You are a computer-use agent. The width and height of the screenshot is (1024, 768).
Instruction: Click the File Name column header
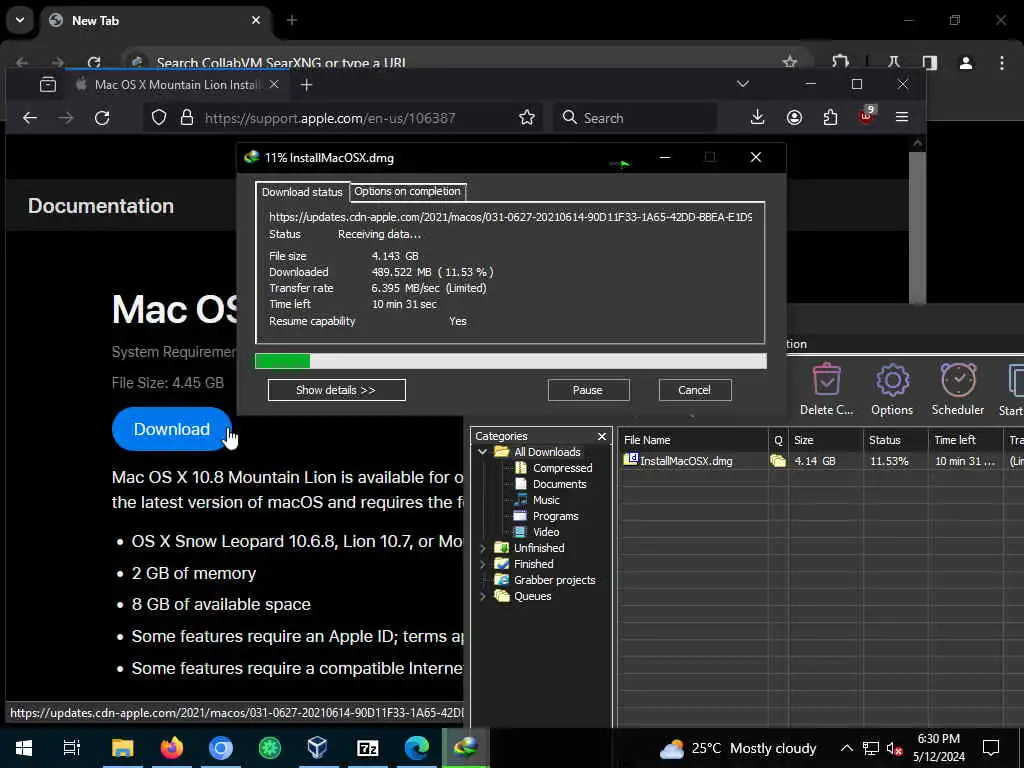pos(693,440)
